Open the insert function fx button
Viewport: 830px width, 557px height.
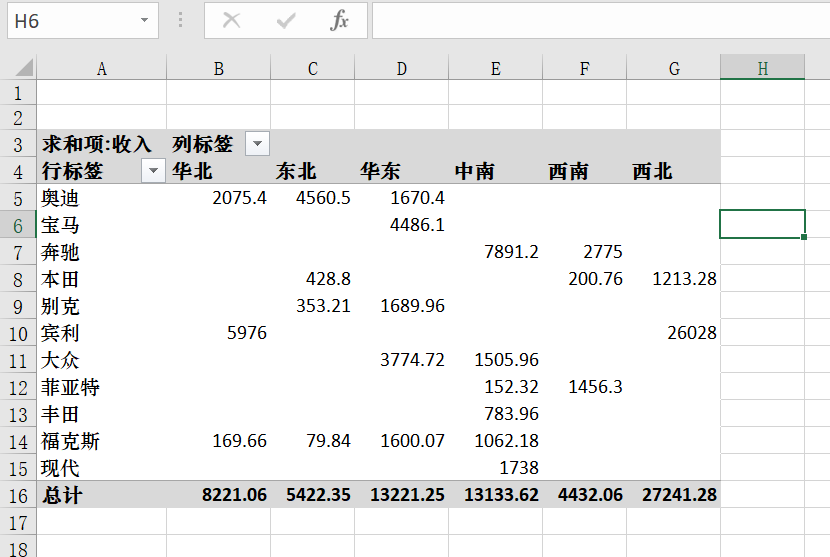[339, 21]
